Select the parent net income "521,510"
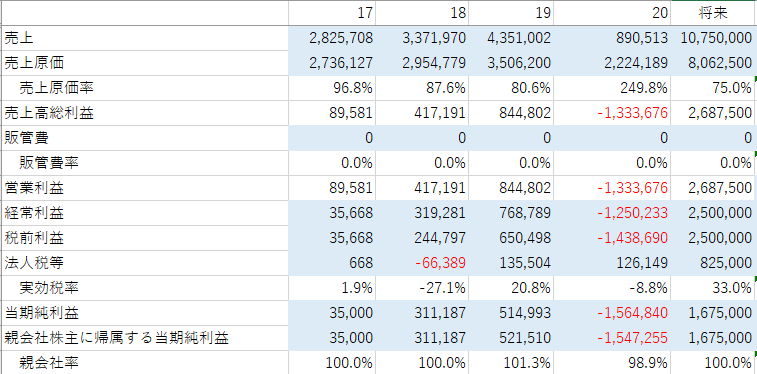The image size is (757, 374). (x=510, y=338)
